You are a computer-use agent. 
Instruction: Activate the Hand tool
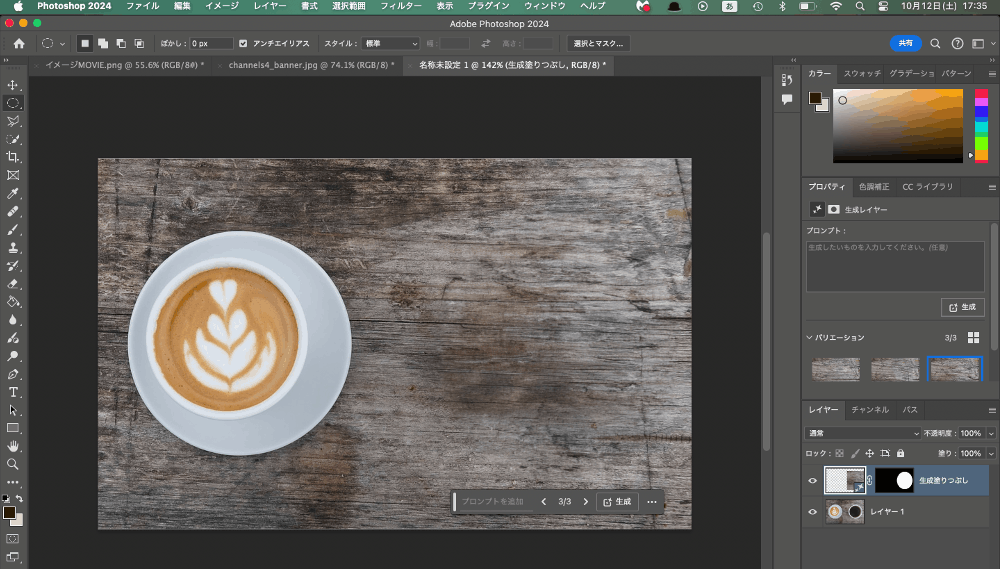[14, 446]
